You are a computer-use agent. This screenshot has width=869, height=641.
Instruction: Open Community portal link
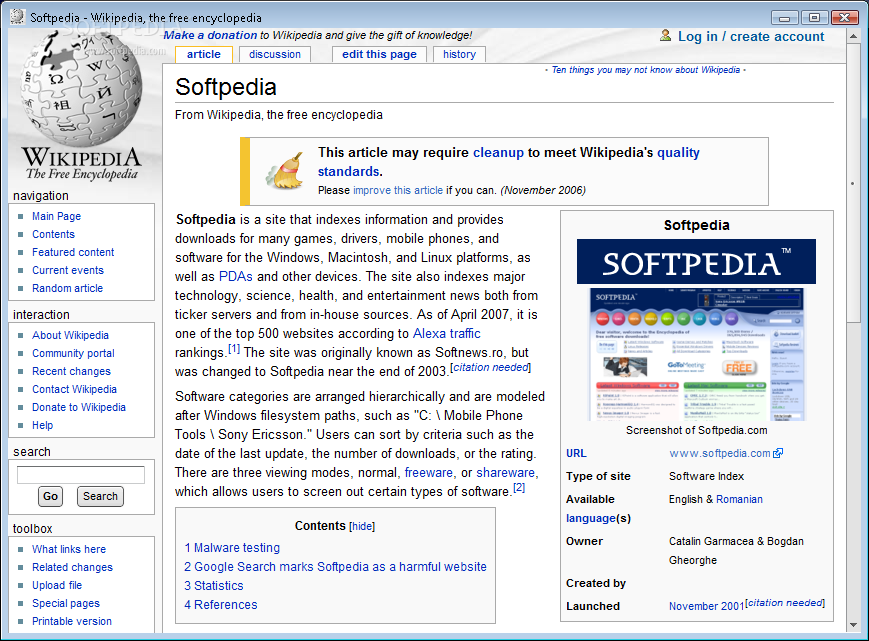(73, 353)
